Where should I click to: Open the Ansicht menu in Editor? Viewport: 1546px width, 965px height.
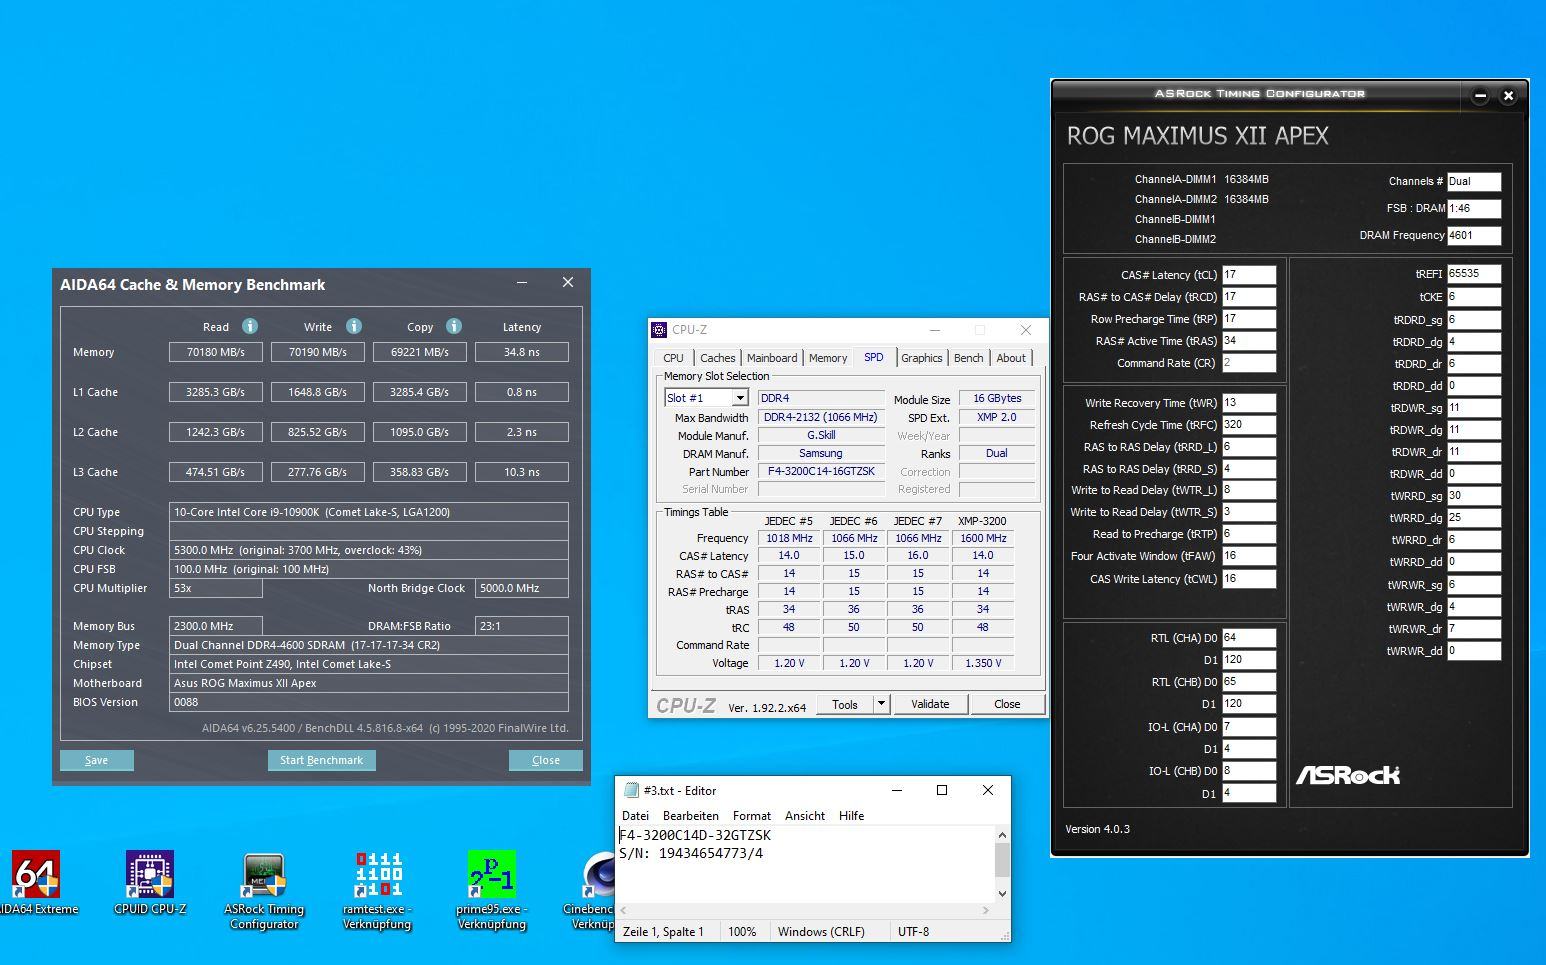[805, 816]
